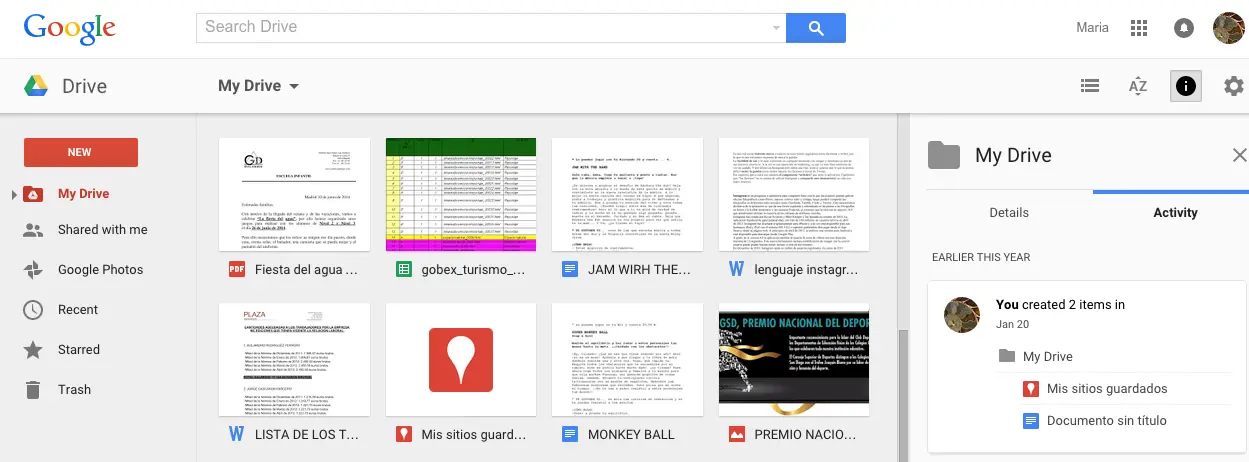Toggle the view details info button

click(1186, 86)
